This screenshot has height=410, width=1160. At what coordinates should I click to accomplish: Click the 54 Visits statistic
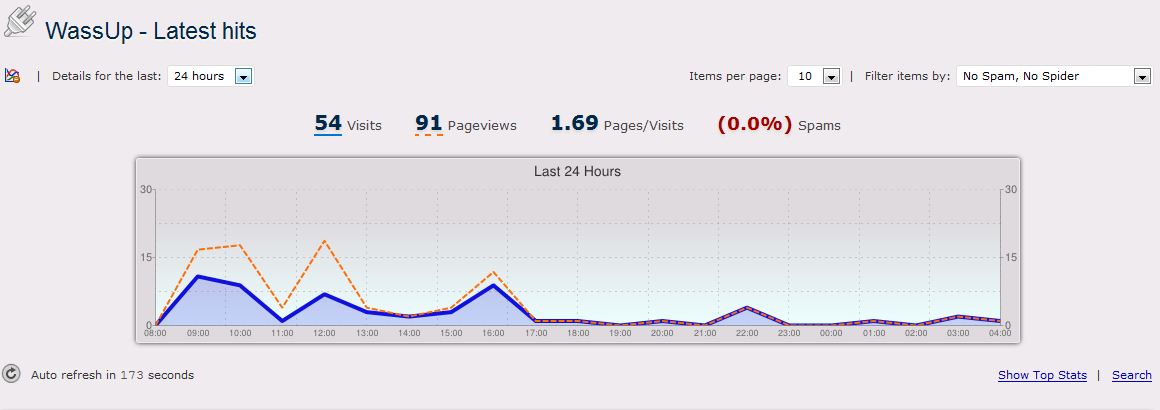(348, 124)
